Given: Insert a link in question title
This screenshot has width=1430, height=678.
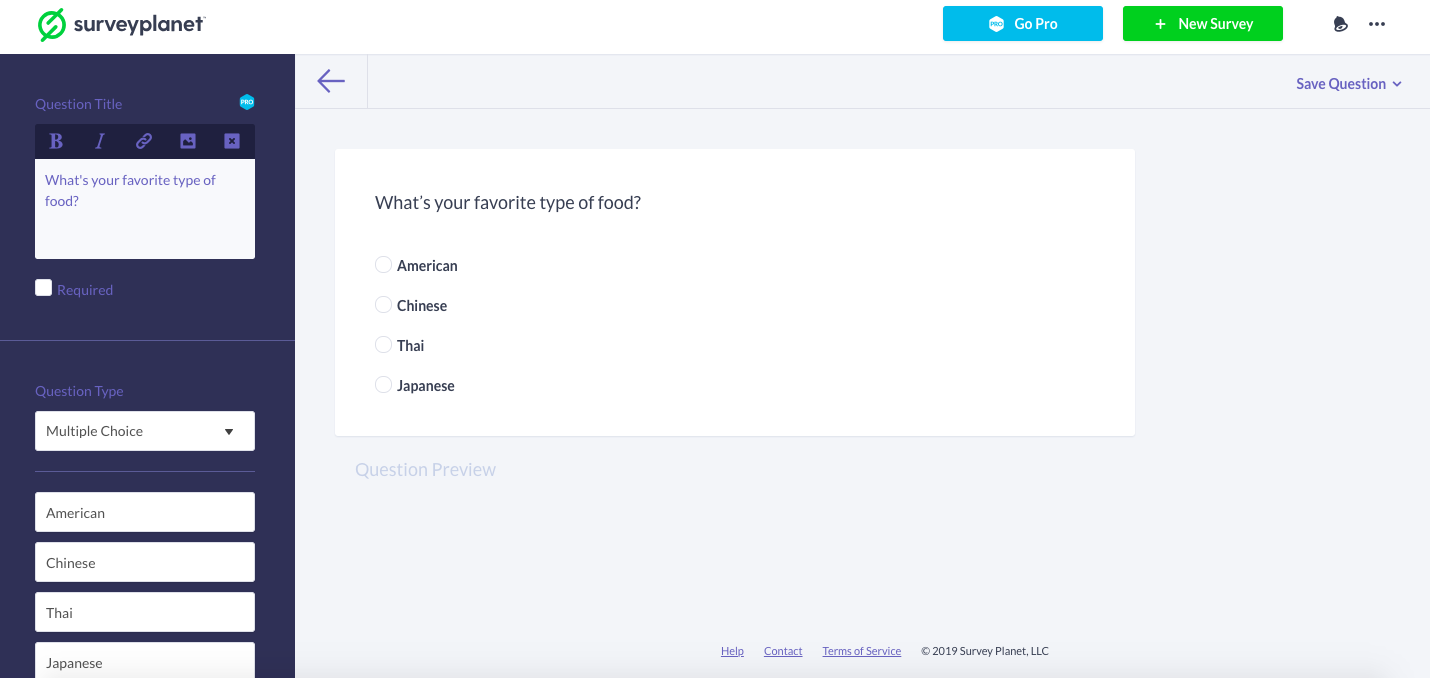Looking at the screenshot, I should click(x=144, y=141).
